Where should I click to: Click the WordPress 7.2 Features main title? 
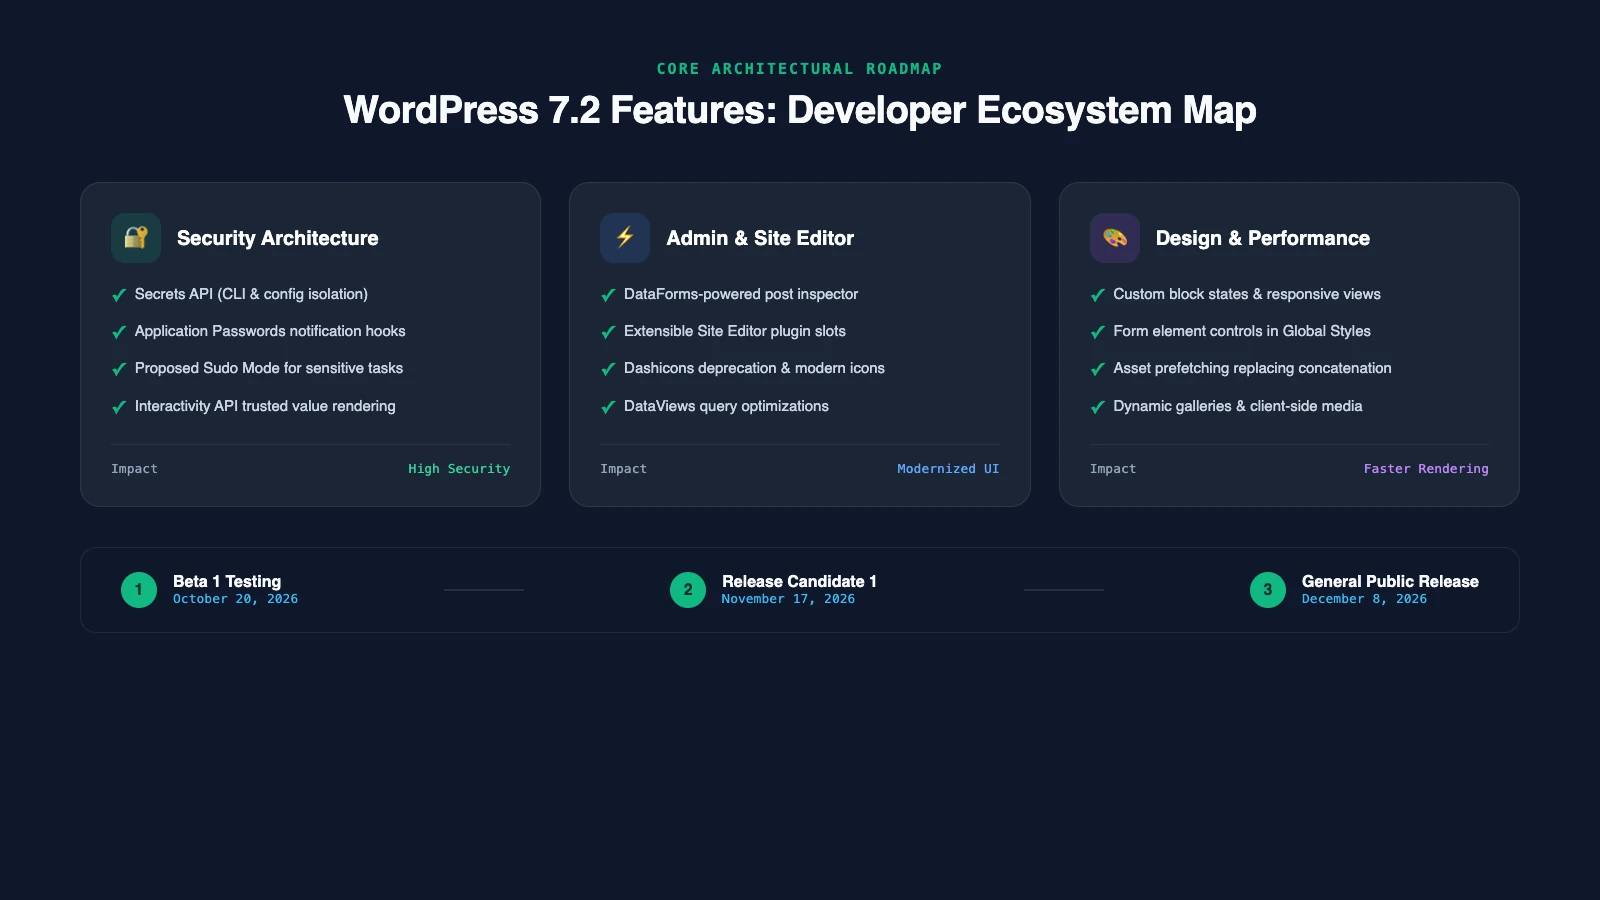[800, 110]
